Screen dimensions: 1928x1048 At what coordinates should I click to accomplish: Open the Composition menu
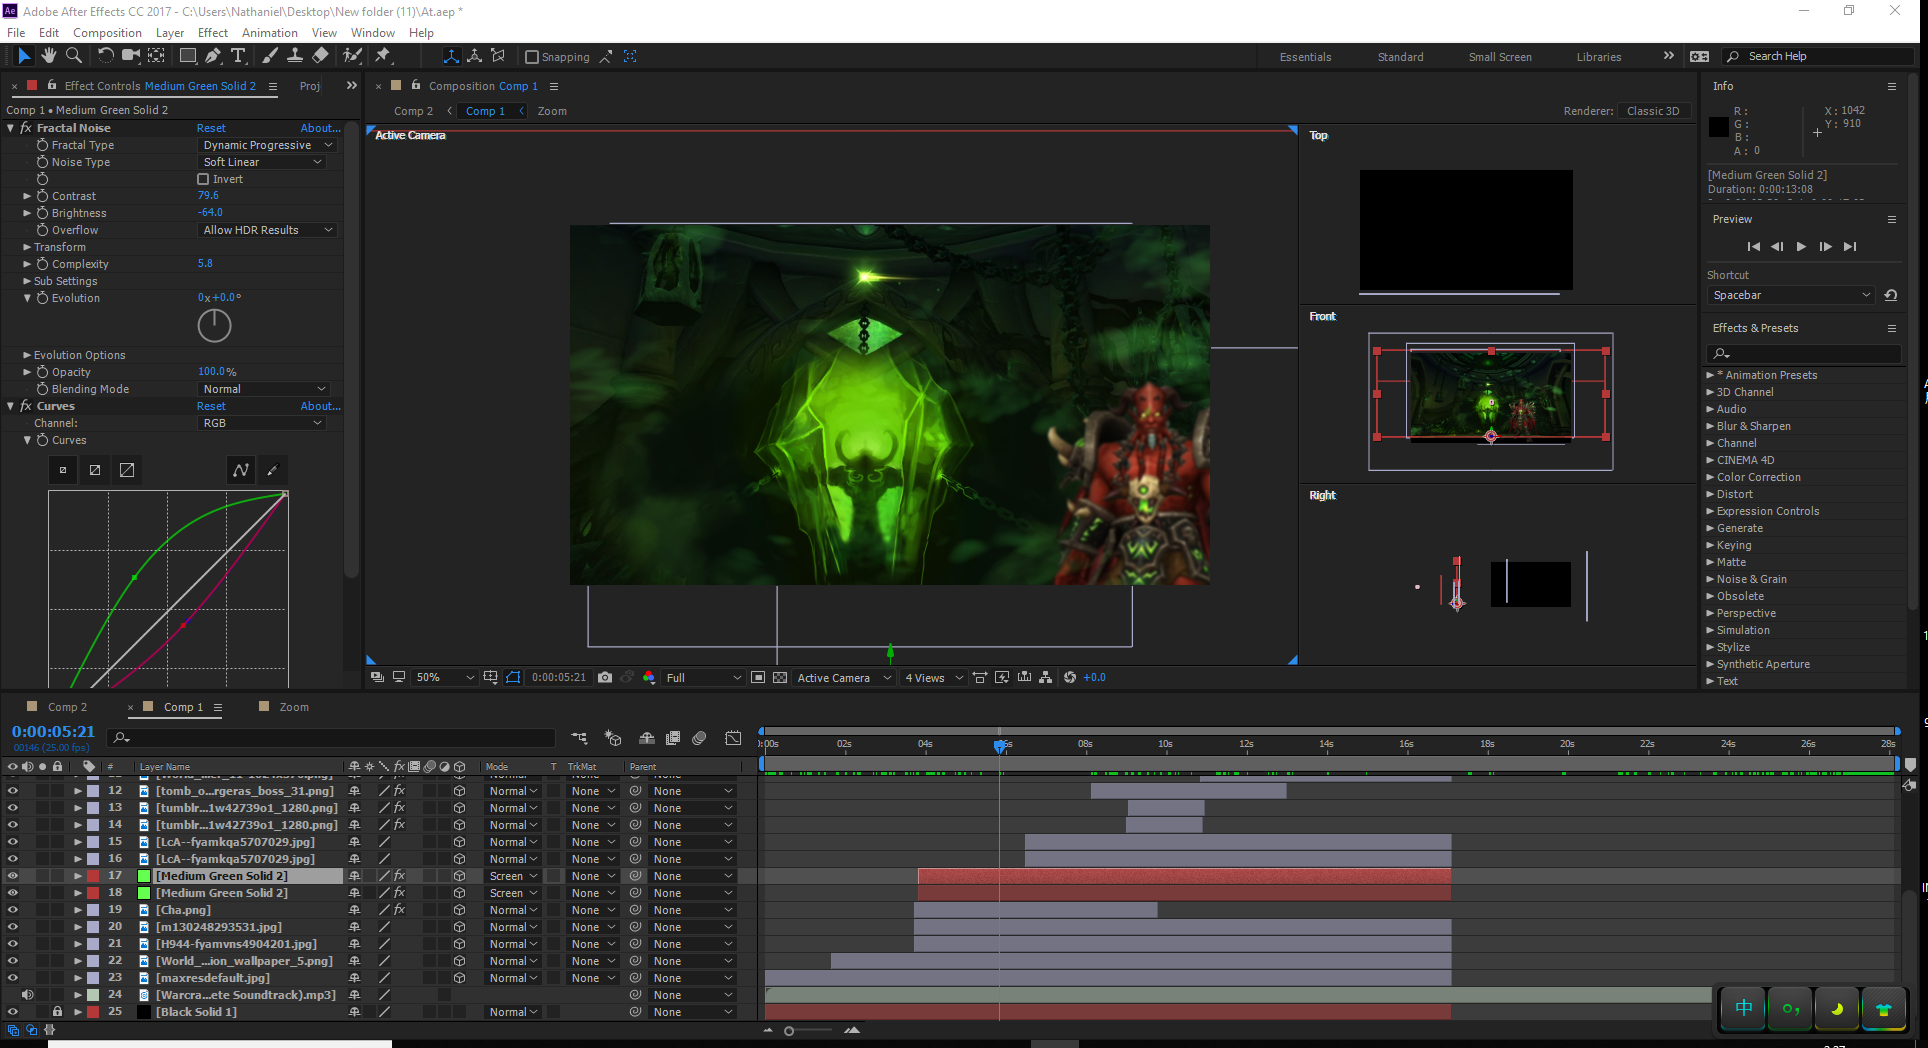coord(107,32)
